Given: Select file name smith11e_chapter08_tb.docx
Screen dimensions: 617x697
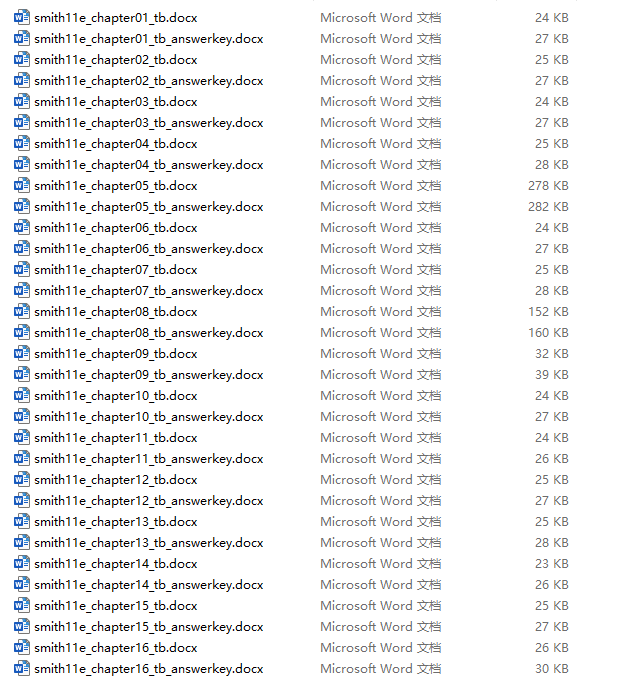Looking at the screenshot, I should pyautogui.click(x=116, y=312).
